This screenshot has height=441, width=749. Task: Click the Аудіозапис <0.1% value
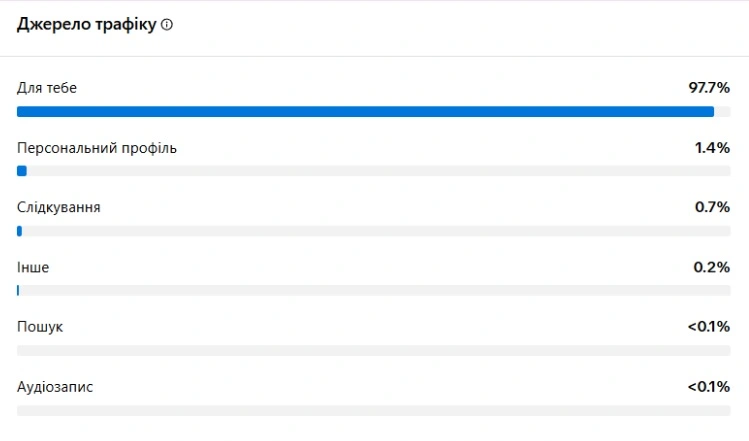click(709, 386)
